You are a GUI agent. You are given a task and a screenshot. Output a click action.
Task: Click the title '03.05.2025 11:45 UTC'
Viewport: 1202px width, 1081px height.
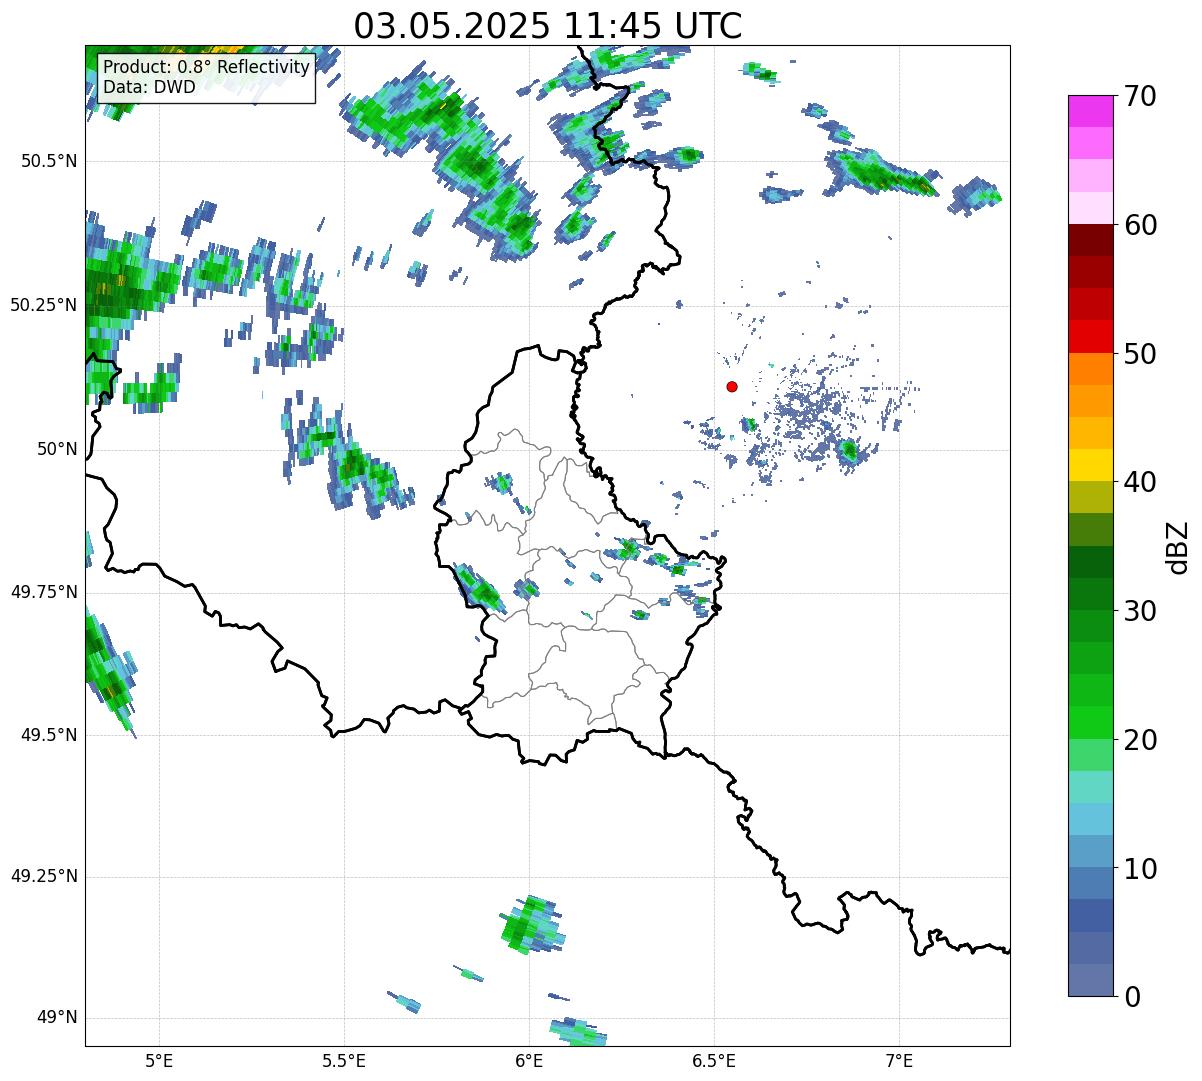click(548, 25)
